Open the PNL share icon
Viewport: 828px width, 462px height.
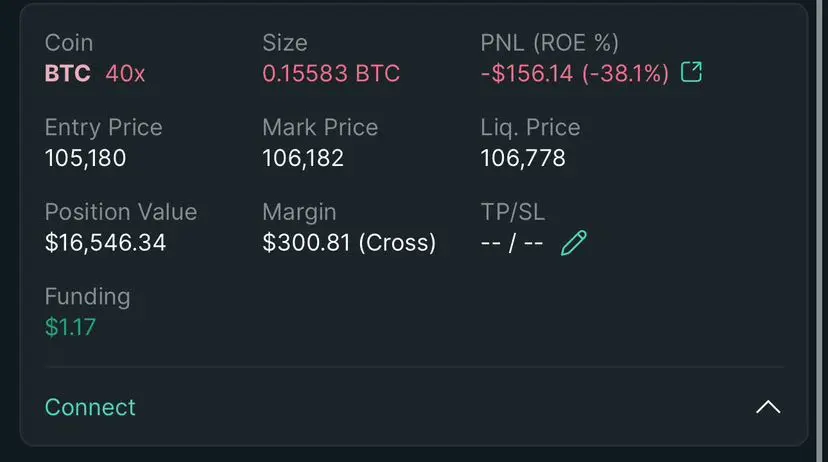[691, 72]
